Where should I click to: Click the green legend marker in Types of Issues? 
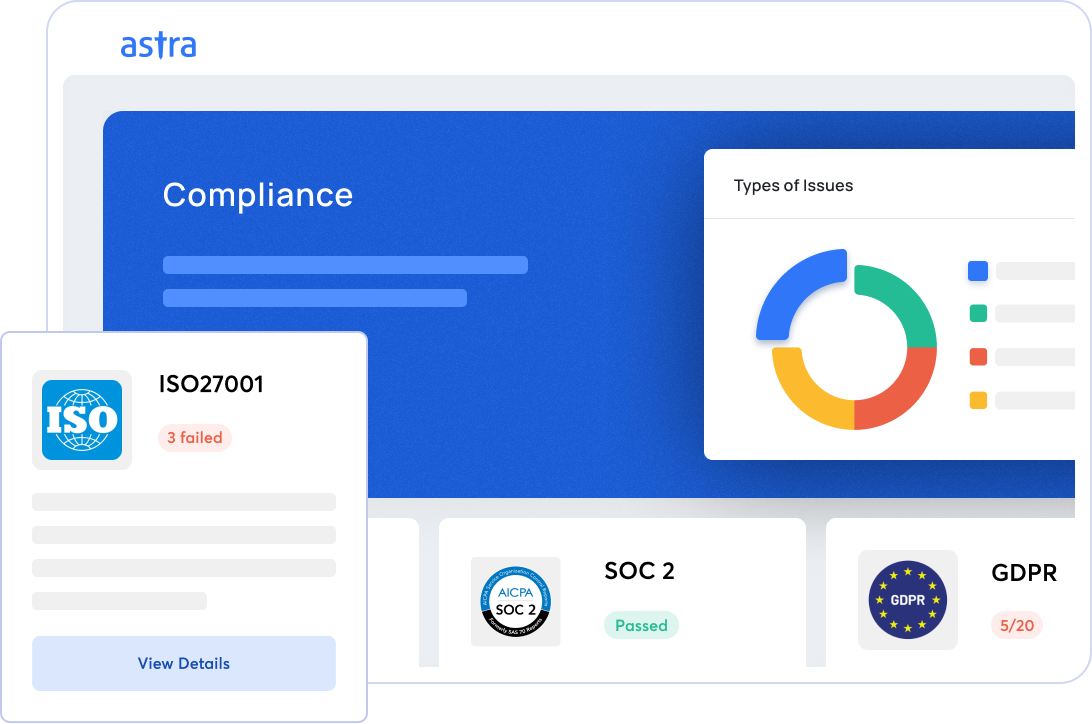[977, 313]
